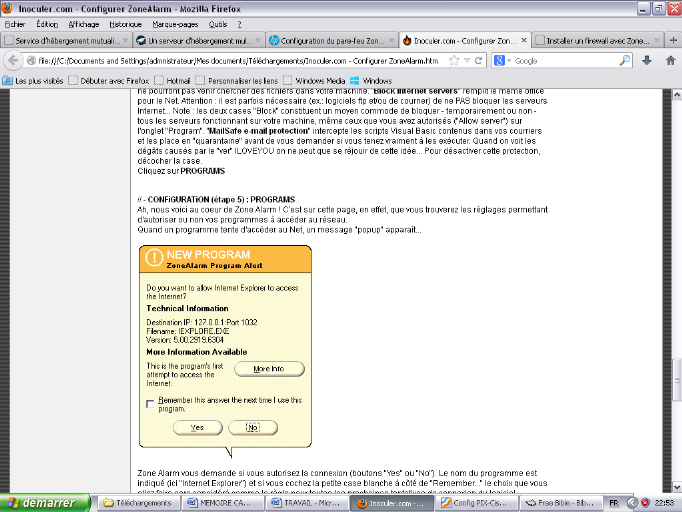
Task: Open 'Les plus visités' bookmark
Action: (33, 80)
